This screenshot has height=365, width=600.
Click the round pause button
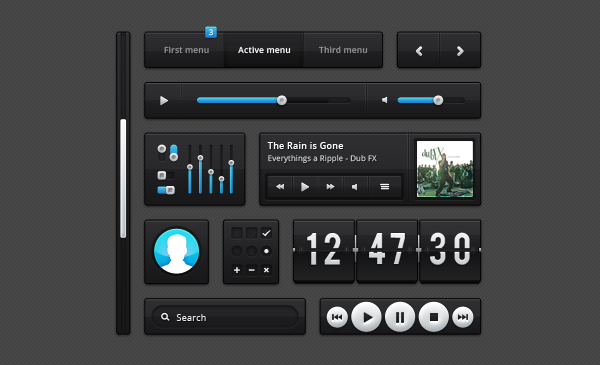[400, 317]
